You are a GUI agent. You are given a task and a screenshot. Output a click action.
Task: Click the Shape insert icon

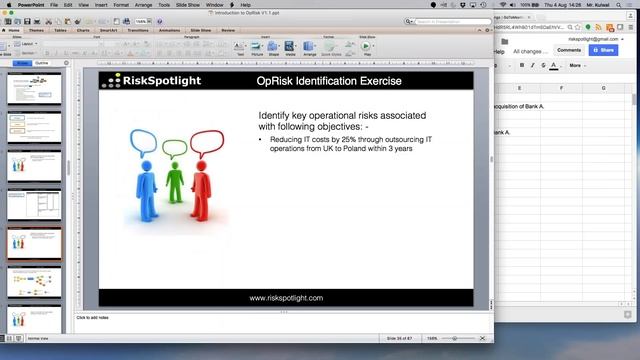[x=273, y=48]
